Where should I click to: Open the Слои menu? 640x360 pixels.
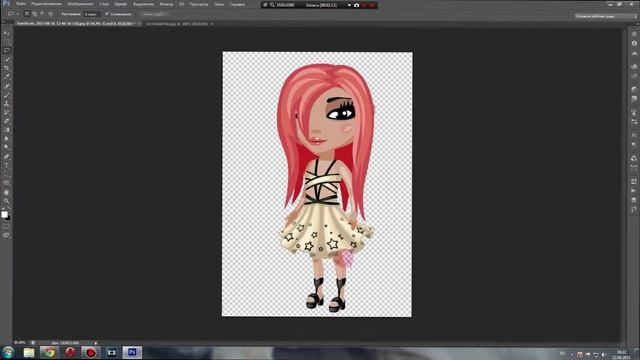coord(104,4)
